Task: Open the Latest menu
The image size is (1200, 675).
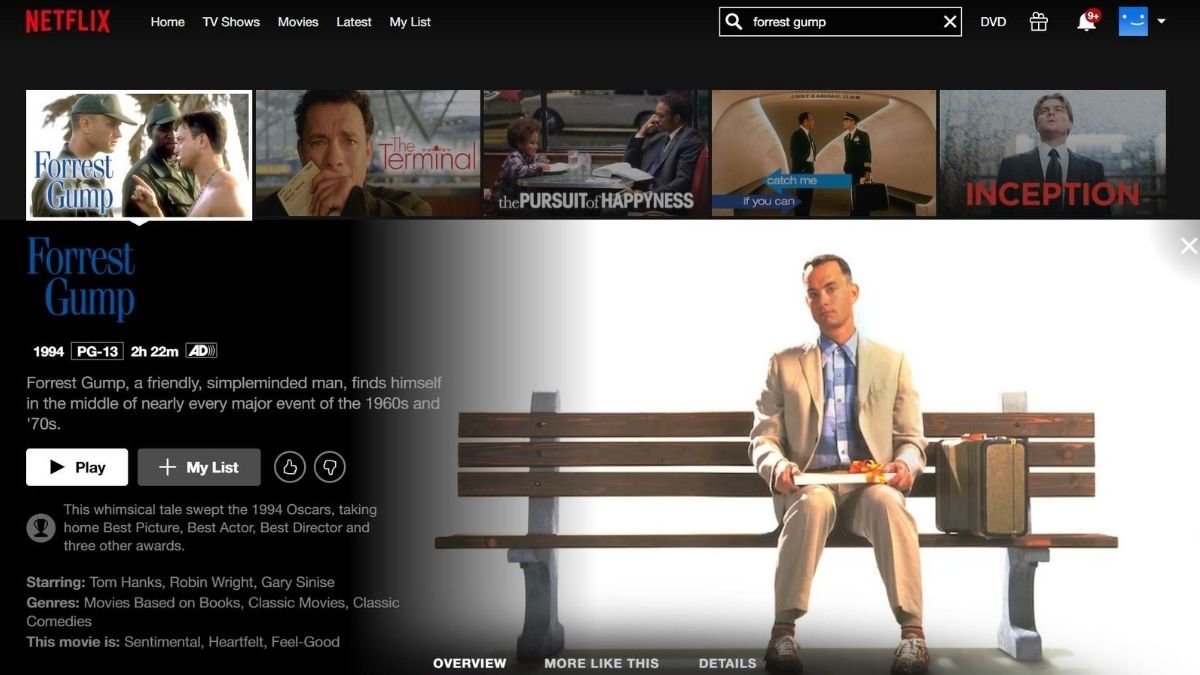Action: (x=354, y=22)
